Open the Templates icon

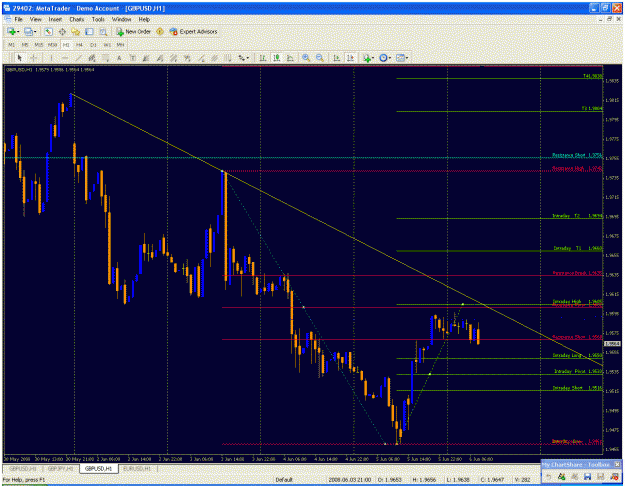click(400, 58)
